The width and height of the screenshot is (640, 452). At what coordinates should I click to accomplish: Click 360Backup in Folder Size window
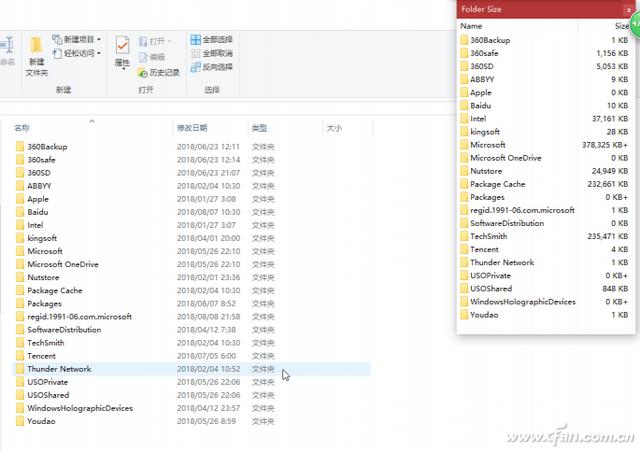coord(485,40)
